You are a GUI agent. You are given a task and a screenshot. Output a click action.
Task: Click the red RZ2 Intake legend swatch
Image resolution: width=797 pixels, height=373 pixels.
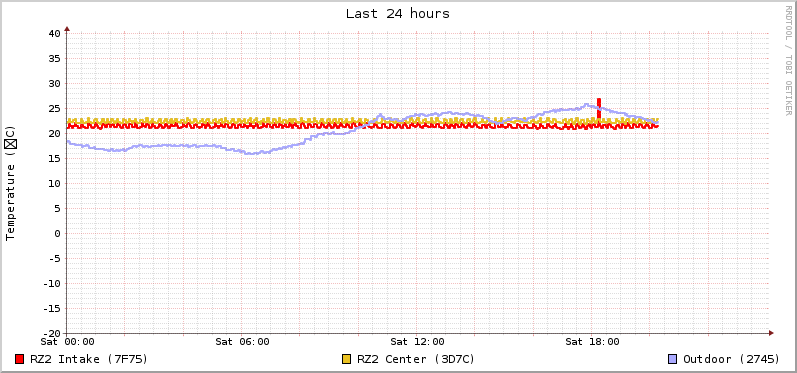coord(20,359)
